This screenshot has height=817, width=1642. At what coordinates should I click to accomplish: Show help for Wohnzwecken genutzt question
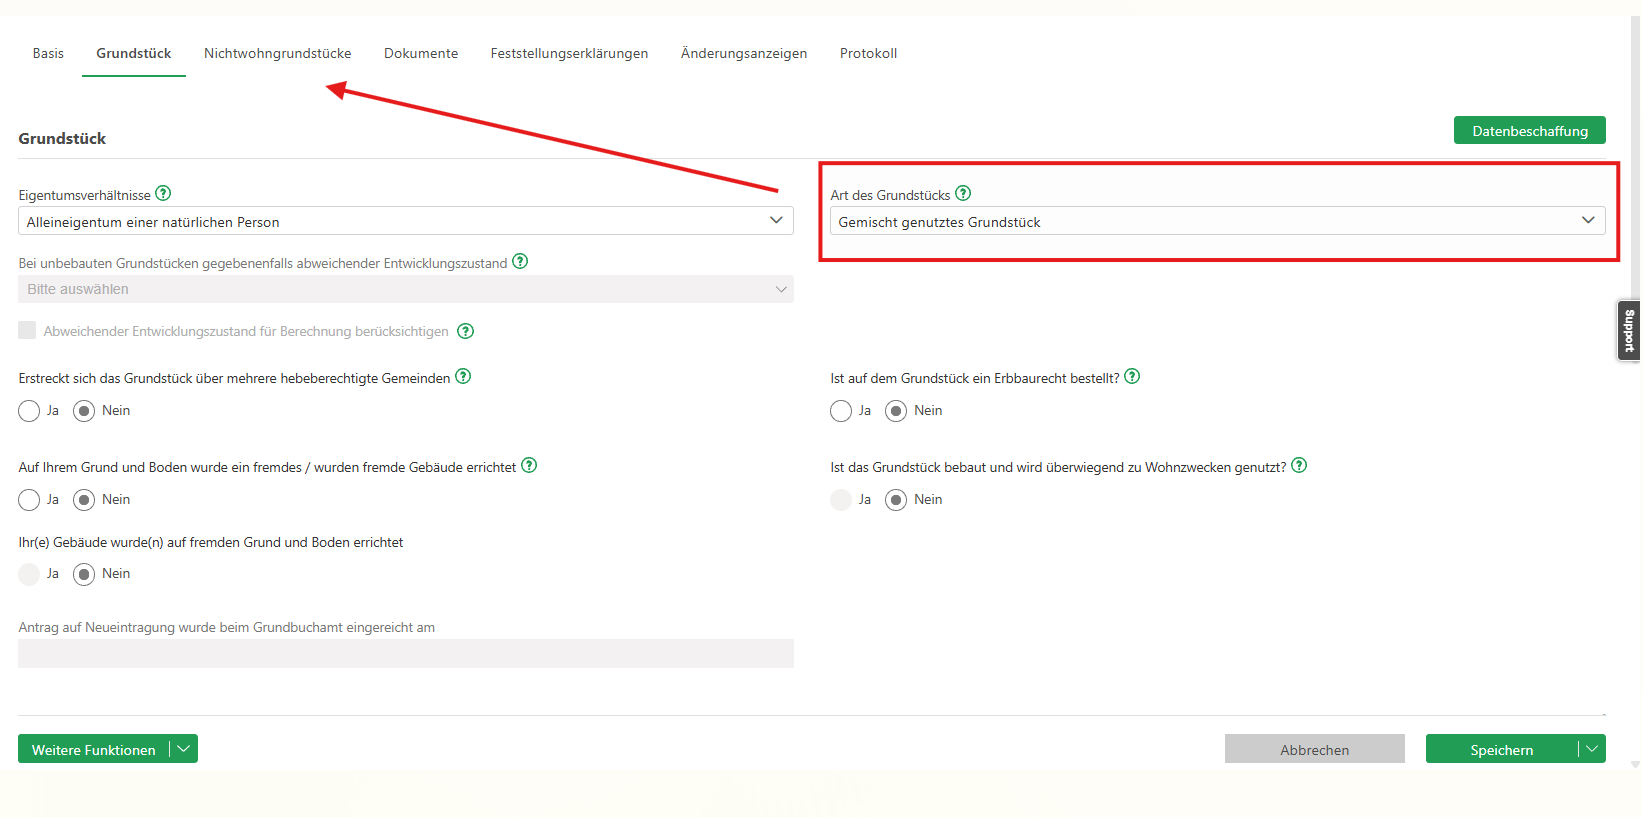tap(1299, 466)
